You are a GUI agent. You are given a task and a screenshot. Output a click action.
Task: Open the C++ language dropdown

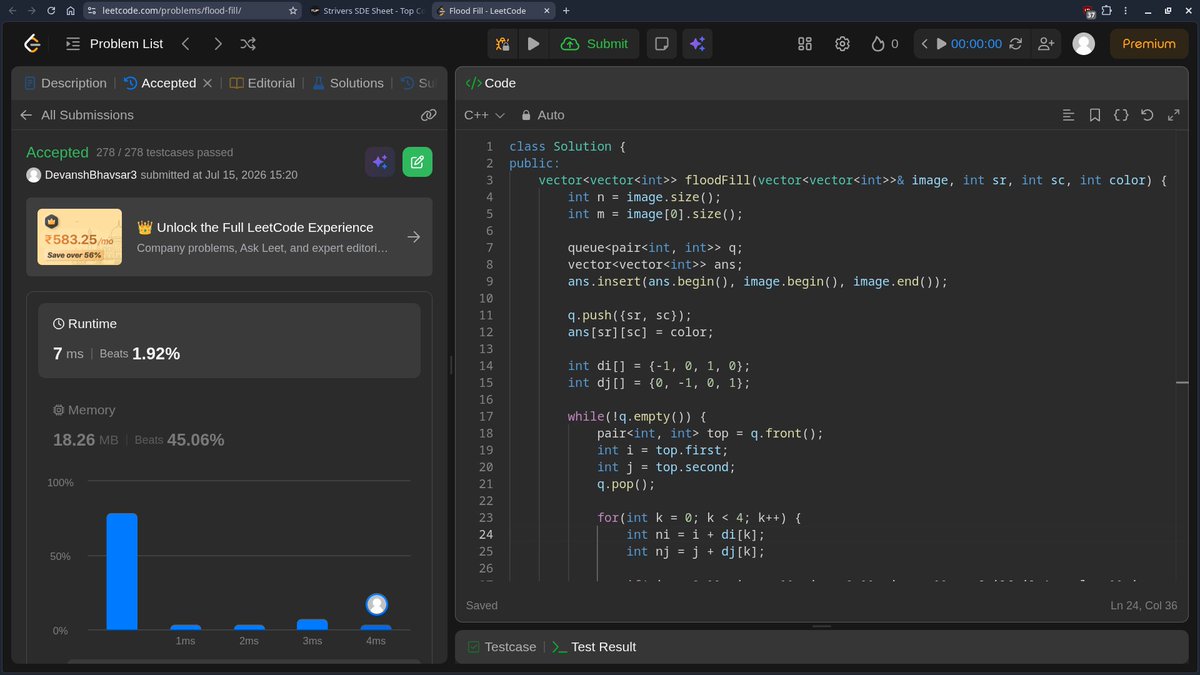(484, 115)
